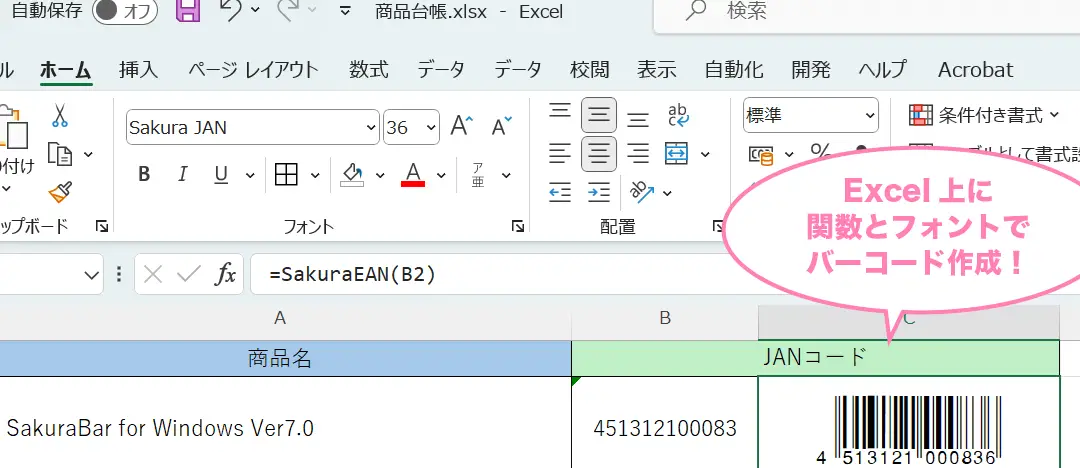Open the 数式 ribbon tab
Screen dimensions: 1080x468
pyautogui.click(x=368, y=70)
